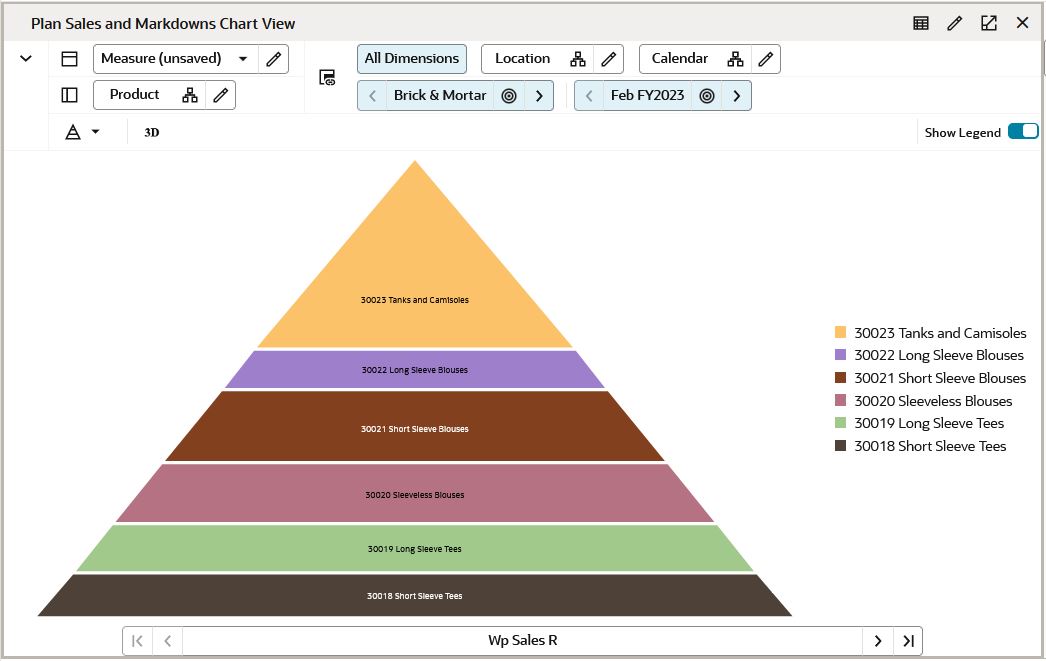Screen dimensions: 1046x661
Task: Select the Product hierarchy tree icon
Action: (190, 94)
